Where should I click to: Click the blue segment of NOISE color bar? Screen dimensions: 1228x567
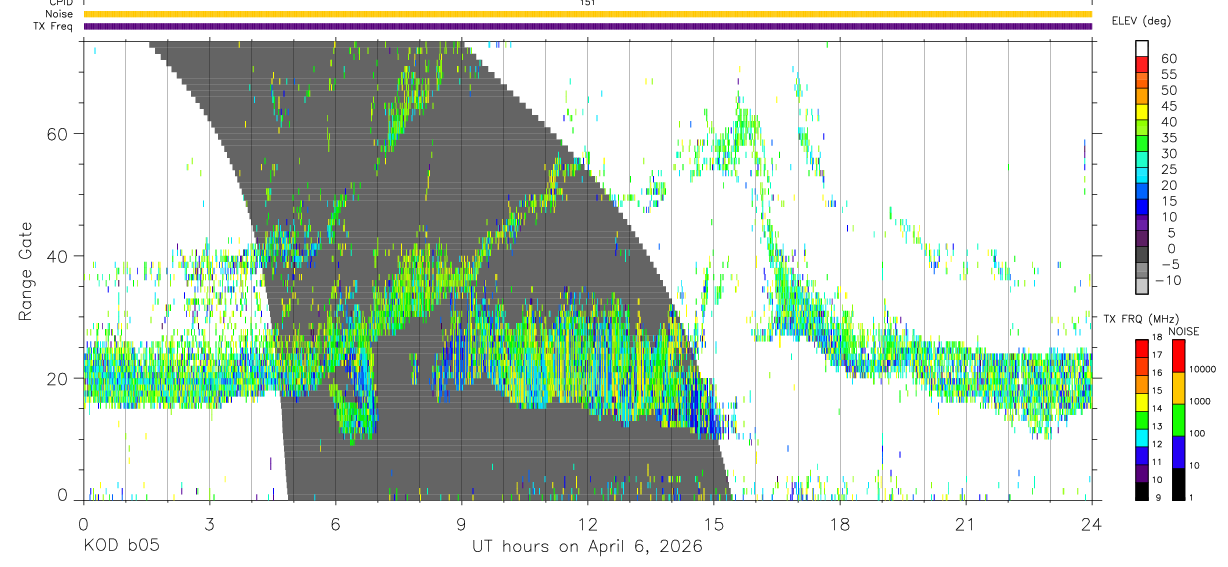1178,451
